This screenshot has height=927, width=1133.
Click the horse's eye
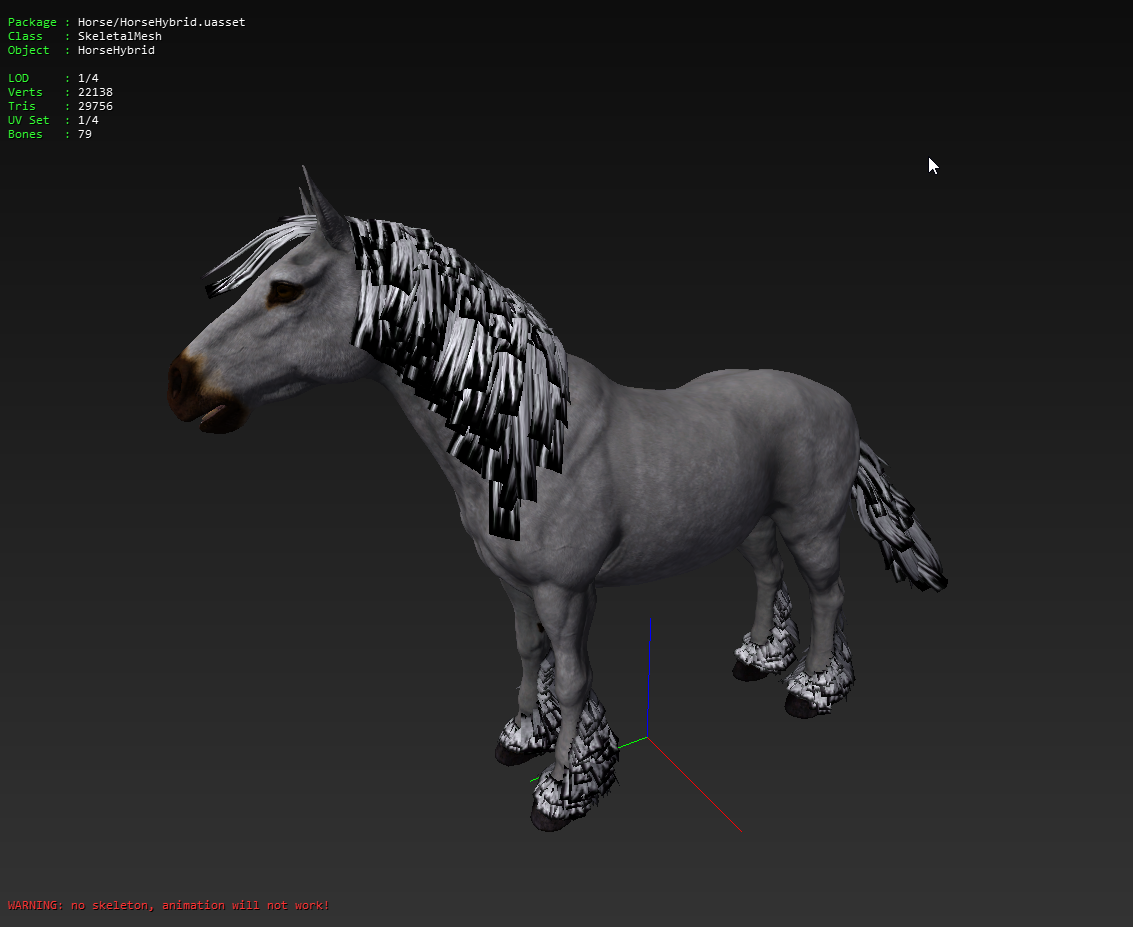click(x=285, y=291)
